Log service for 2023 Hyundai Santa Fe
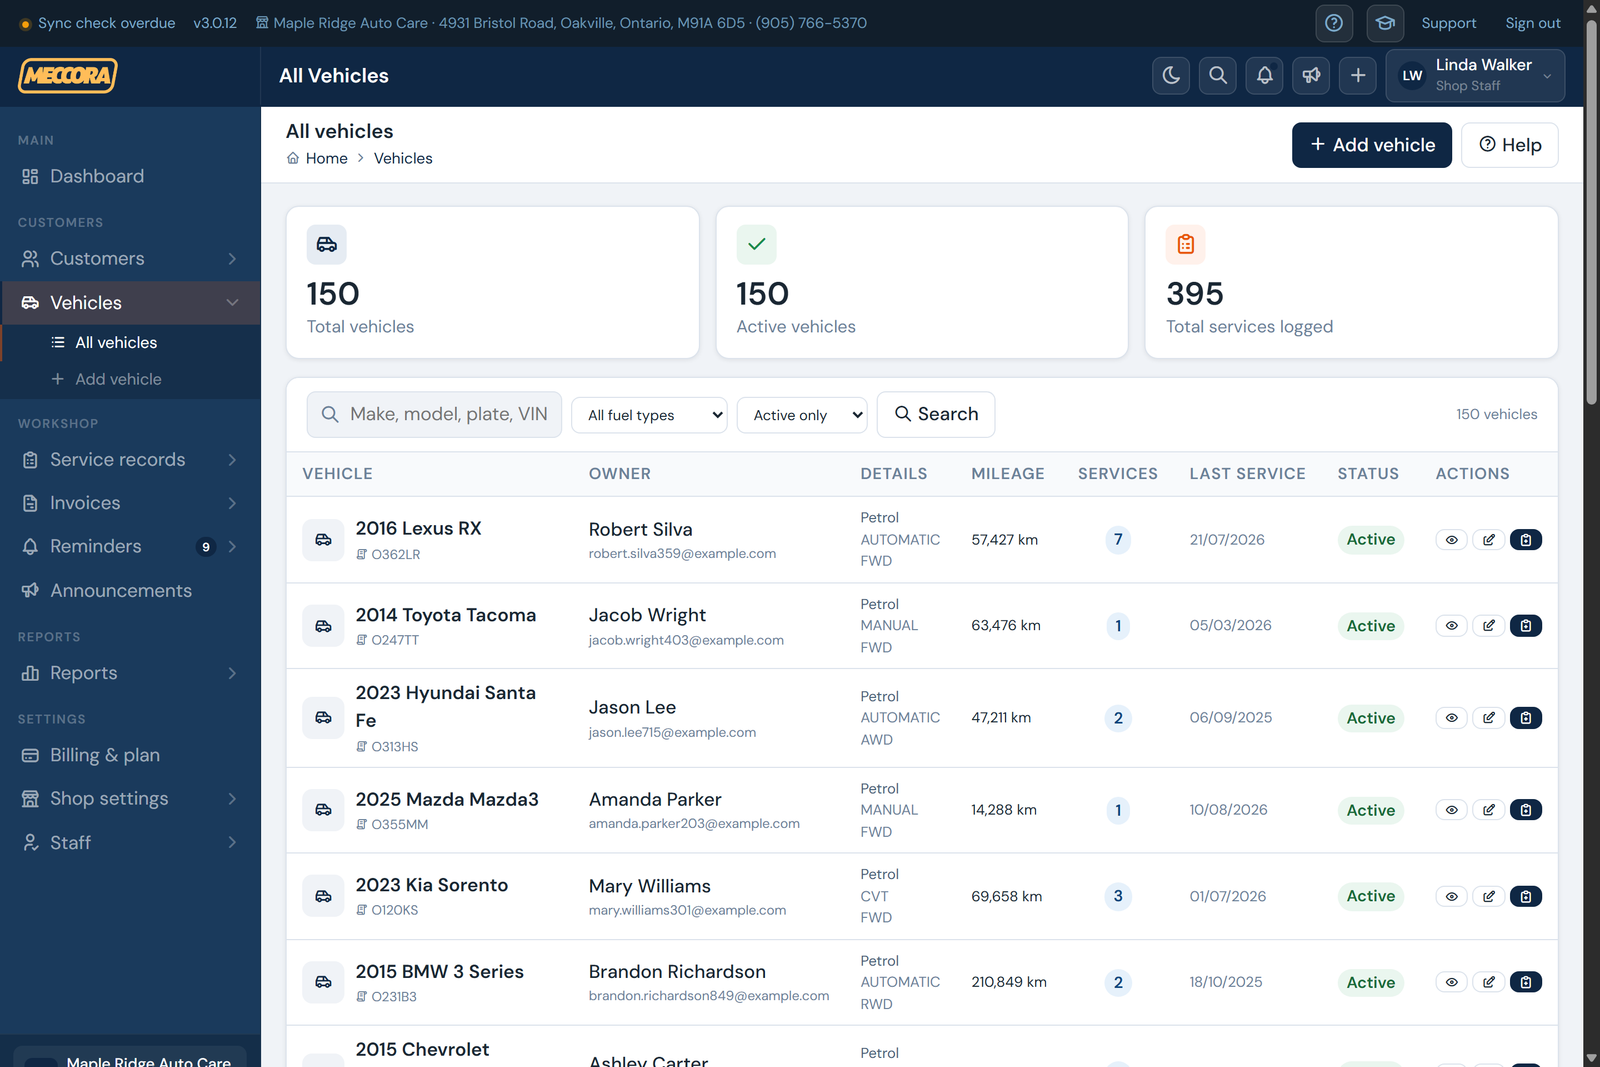Screen dimensions: 1600x1067 [x=1526, y=718]
